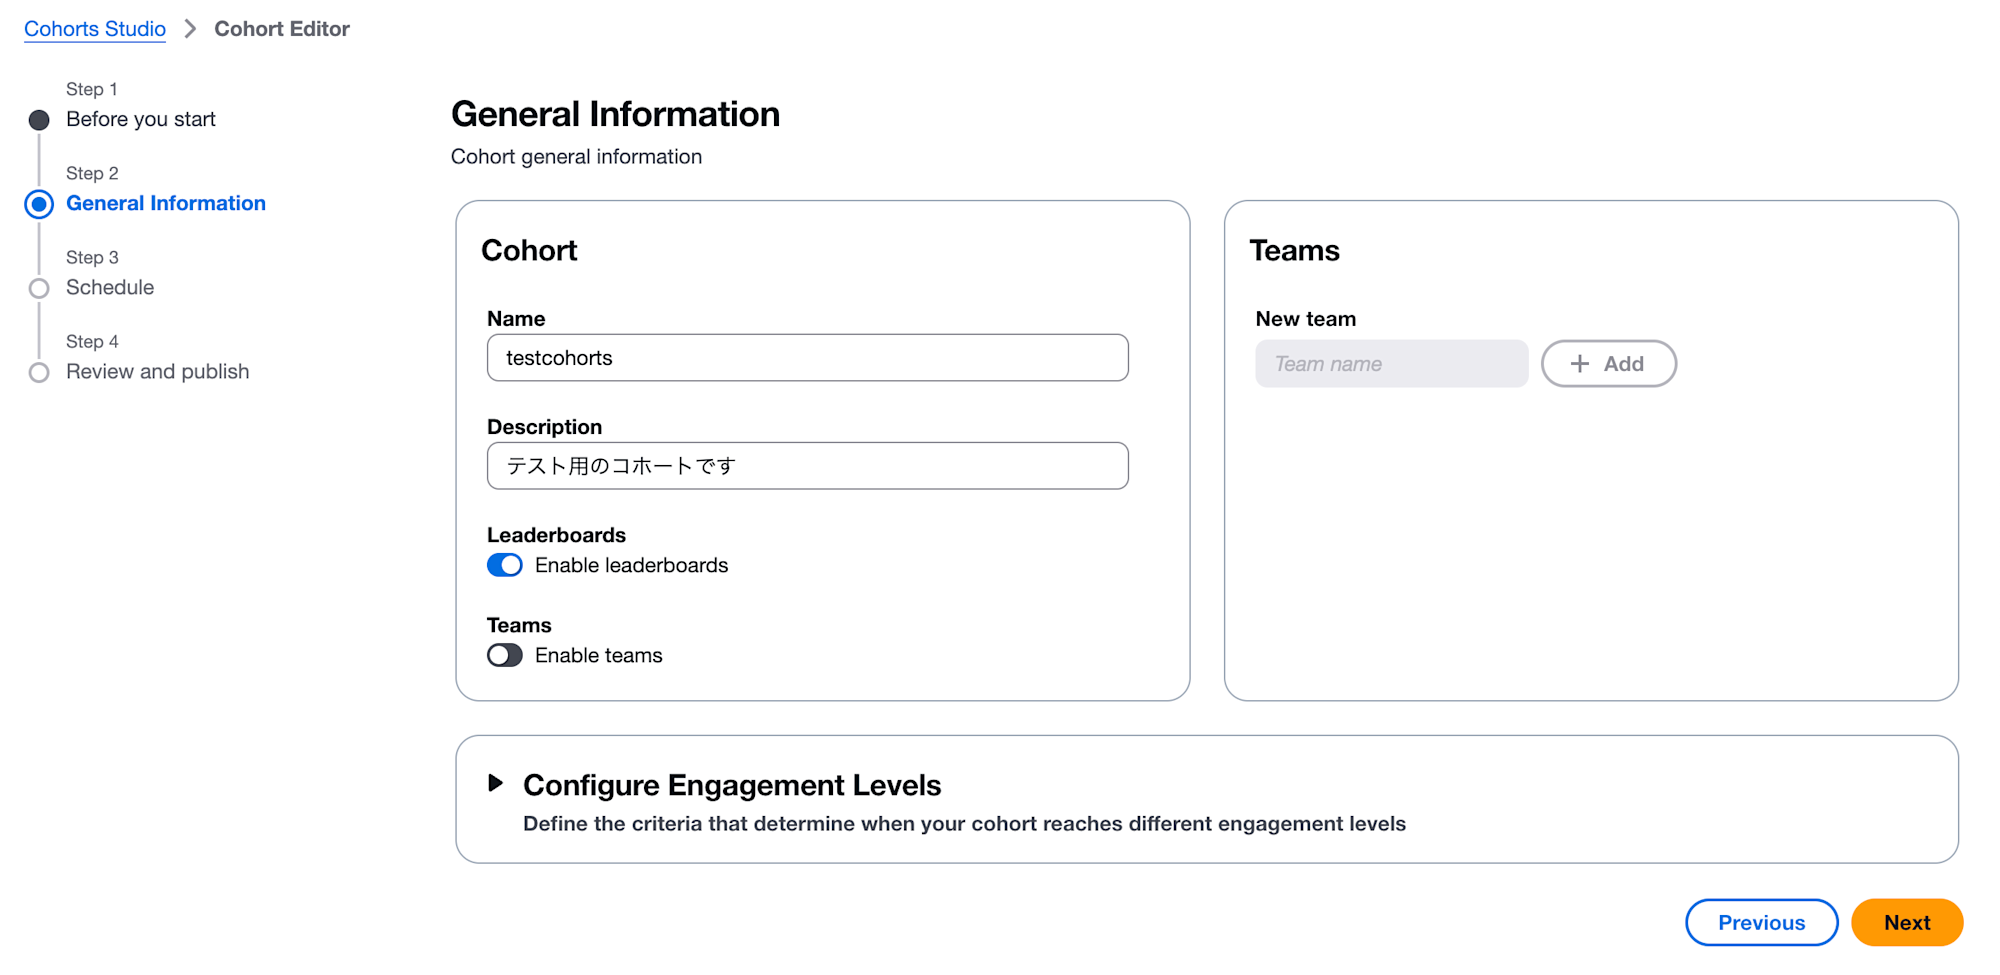Open the Review and publish step
Image resolution: width=2000 pixels, height=975 pixels.
158,371
